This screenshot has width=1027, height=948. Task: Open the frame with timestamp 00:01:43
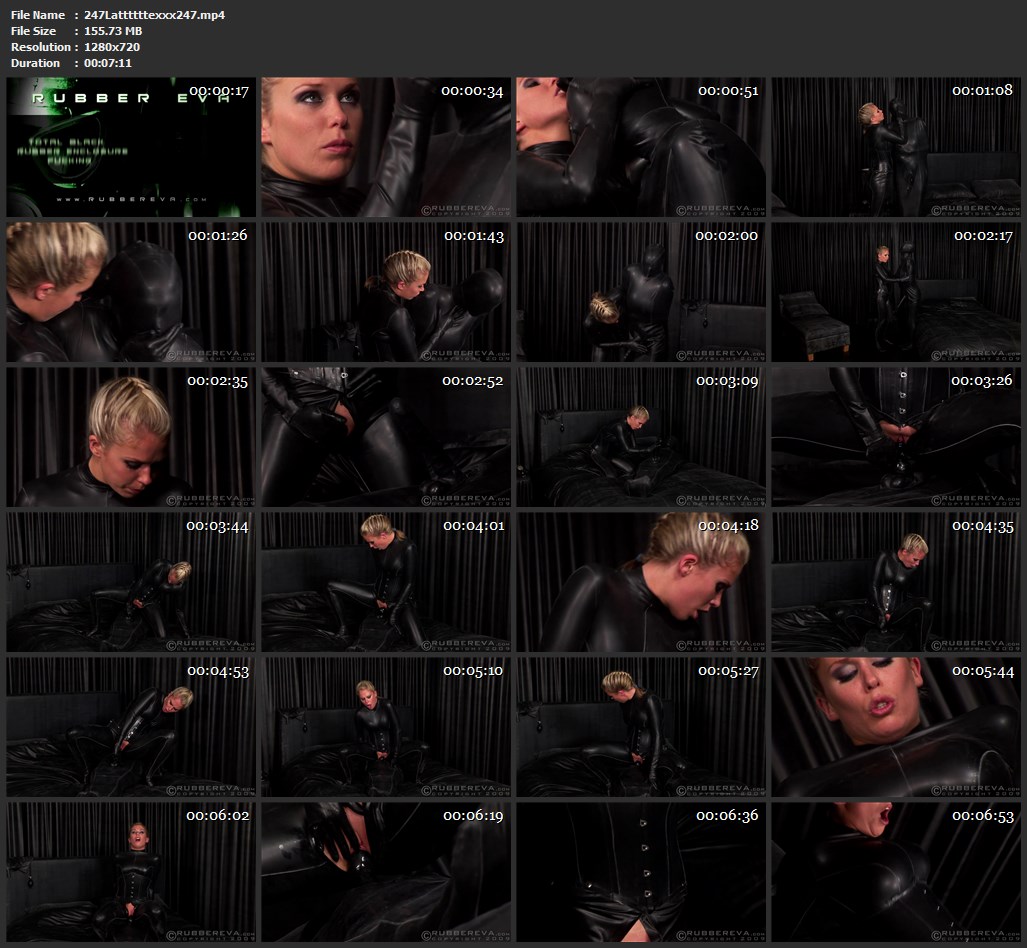coord(386,292)
